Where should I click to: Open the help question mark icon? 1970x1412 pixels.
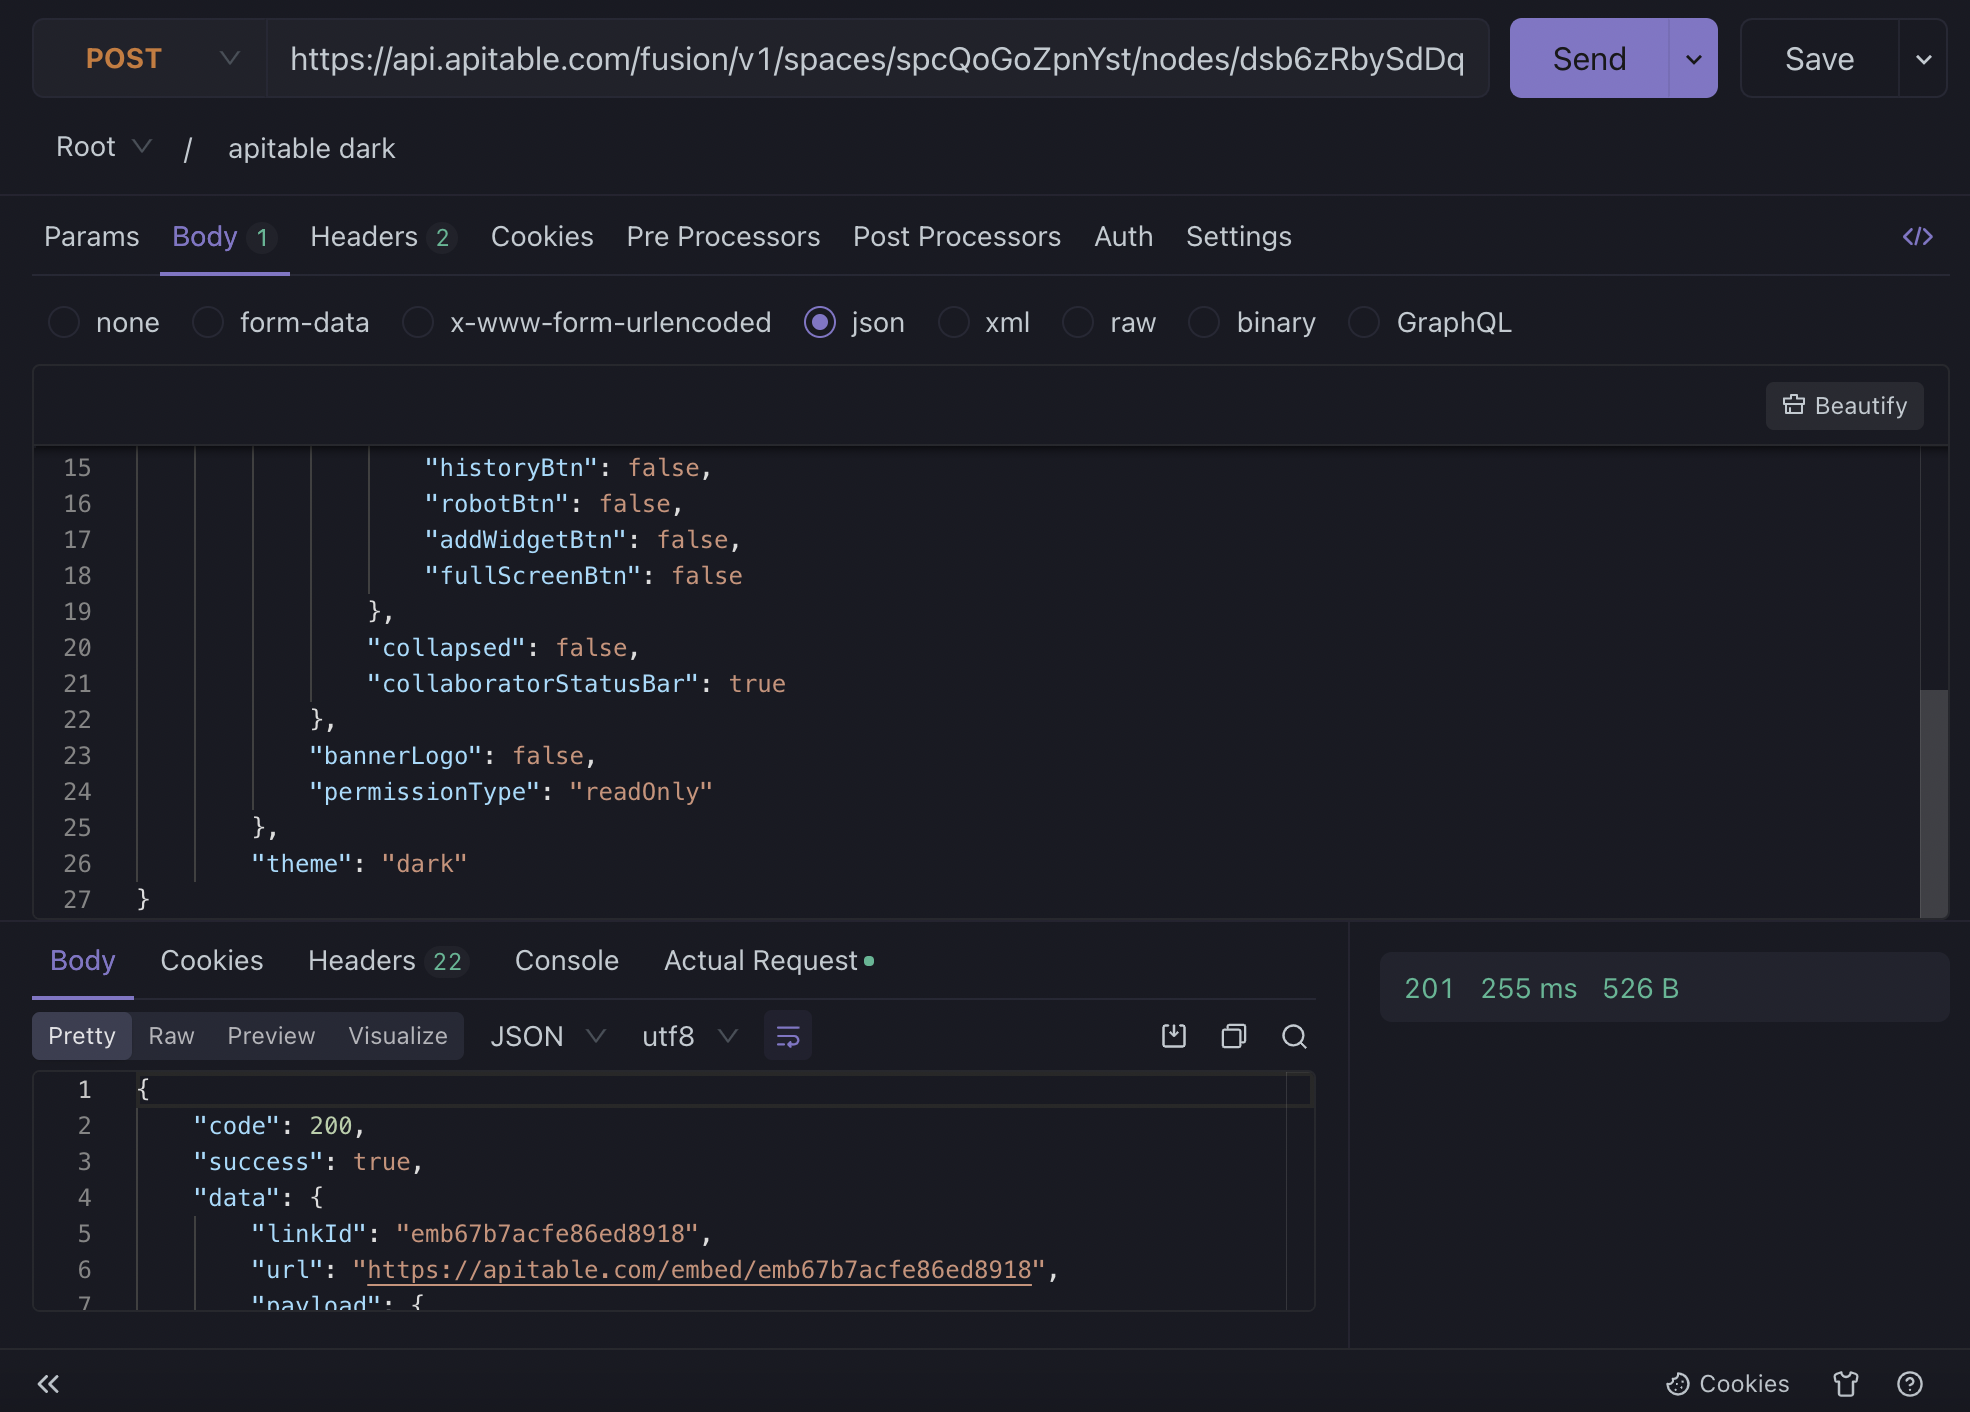point(1910,1384)
